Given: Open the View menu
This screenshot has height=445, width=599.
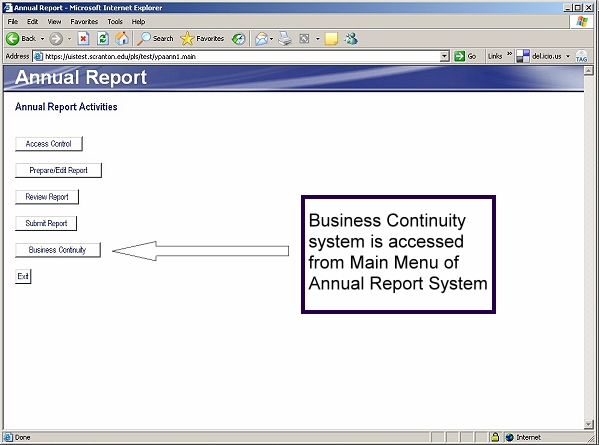Looking at the screenshot, I should click(x=54, y=22).
